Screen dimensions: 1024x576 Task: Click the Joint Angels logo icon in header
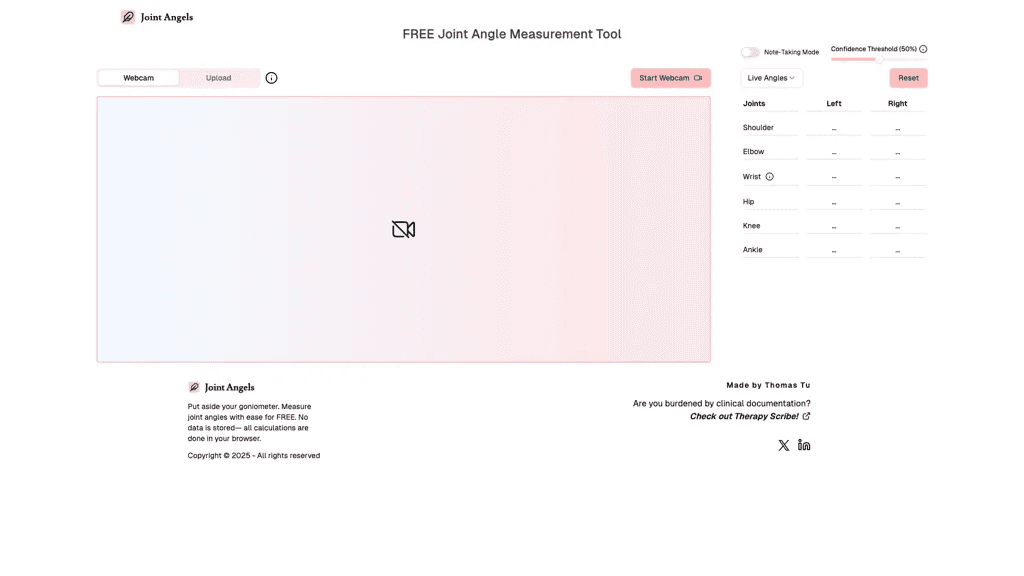[x=128, y=17]
